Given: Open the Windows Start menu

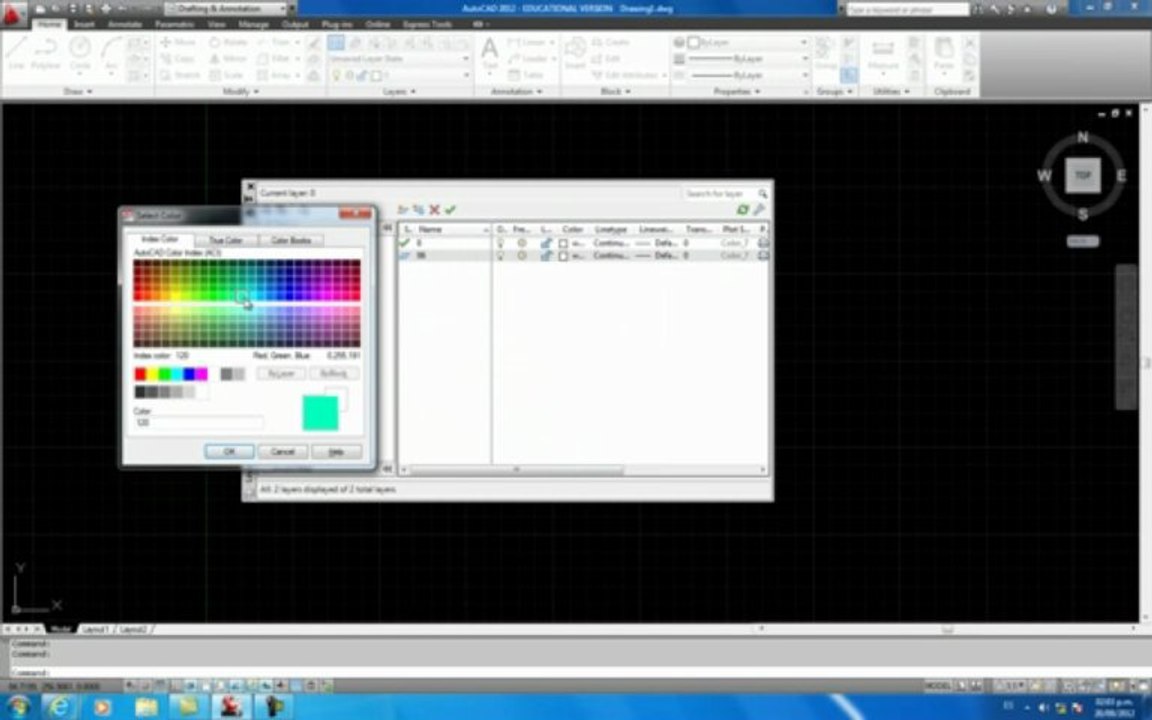Looking at the screenshot, I should [16, 707].
